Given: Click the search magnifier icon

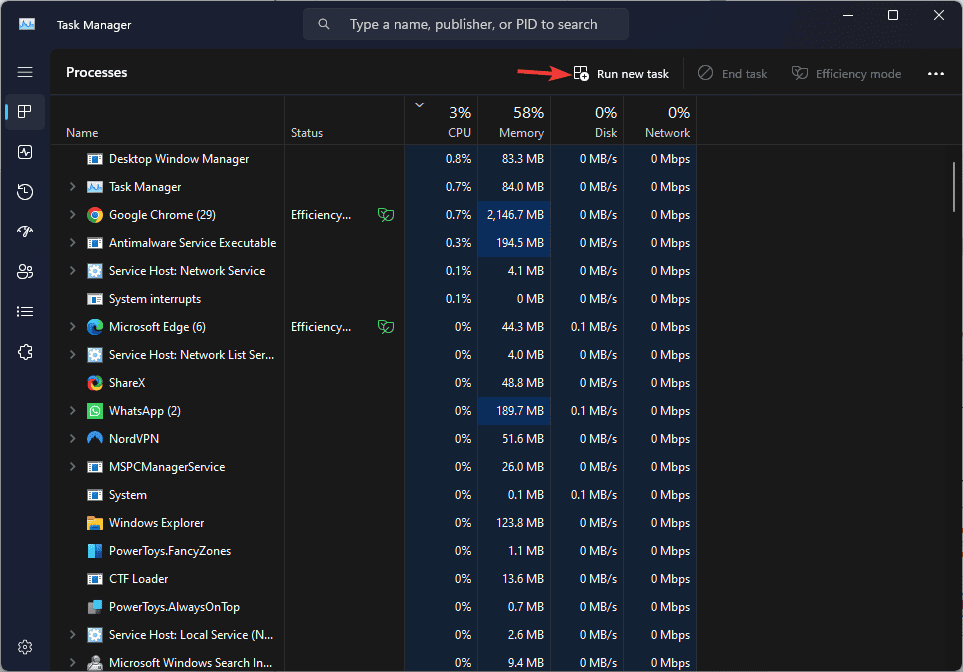Looking at the screenshot, I should point(324,24).
